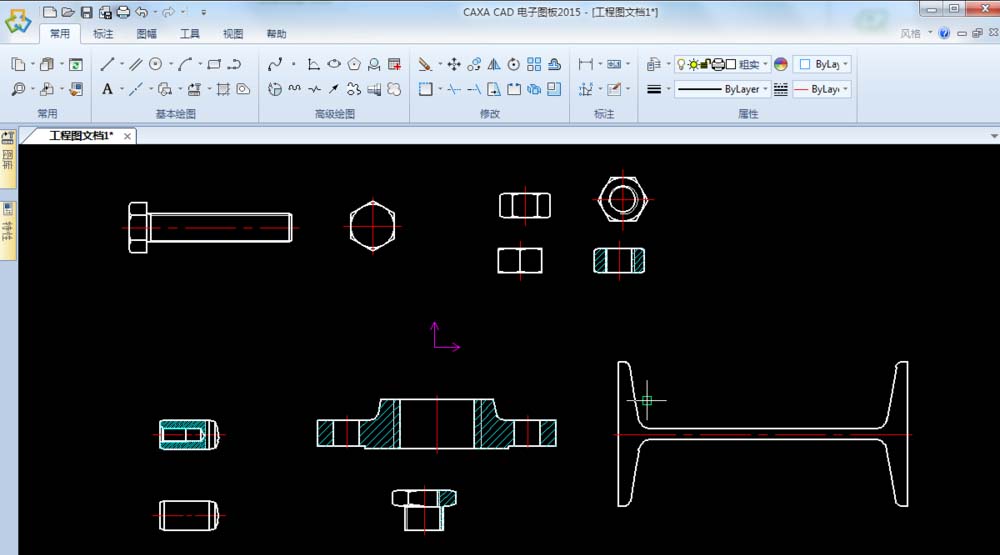Close the 工程图文档1 document tab

coord(126,135)
